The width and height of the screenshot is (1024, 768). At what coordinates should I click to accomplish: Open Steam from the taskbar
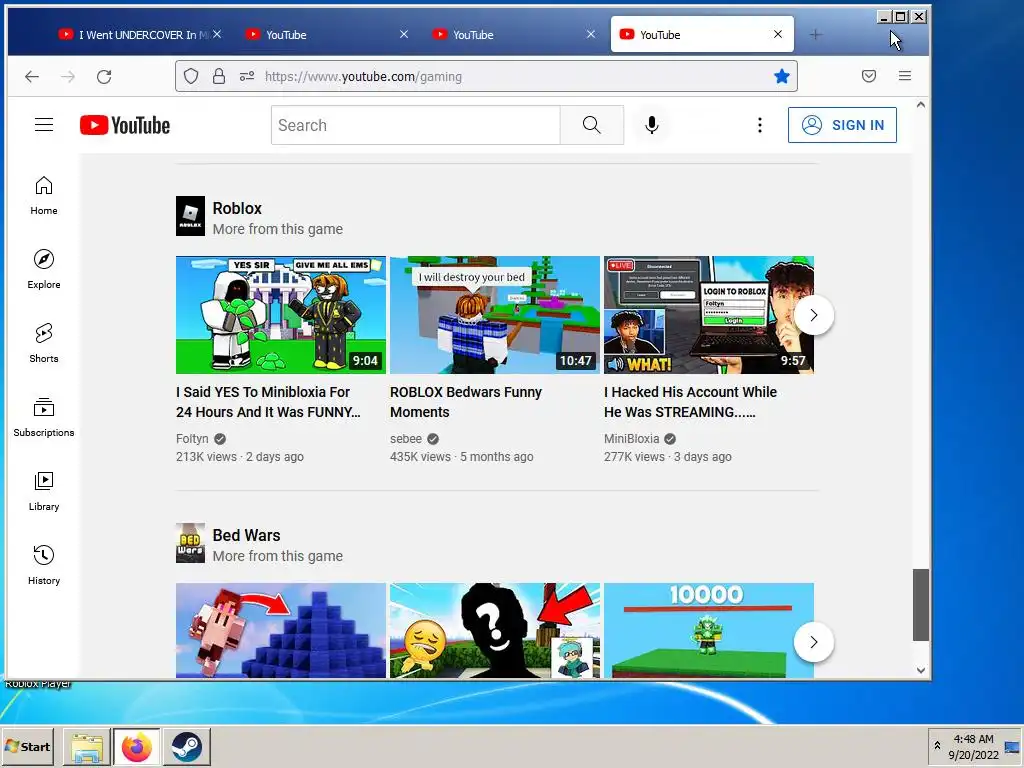click(187, 746)
